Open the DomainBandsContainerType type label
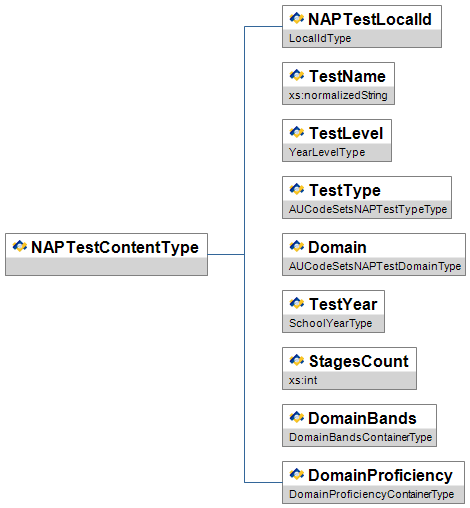470x508 pixels. pos(360,437)
